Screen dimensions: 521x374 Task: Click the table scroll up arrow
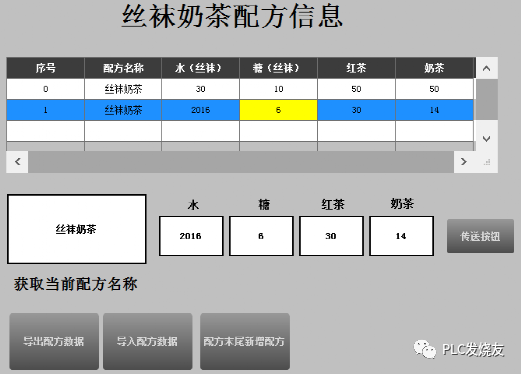coord(487,68)
